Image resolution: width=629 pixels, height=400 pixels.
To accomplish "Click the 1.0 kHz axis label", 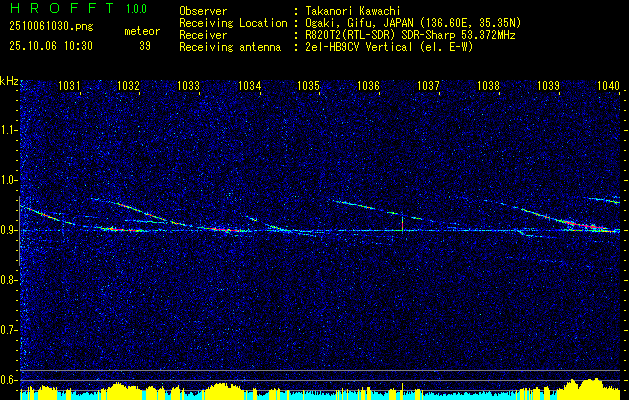I will coord(8,180).
